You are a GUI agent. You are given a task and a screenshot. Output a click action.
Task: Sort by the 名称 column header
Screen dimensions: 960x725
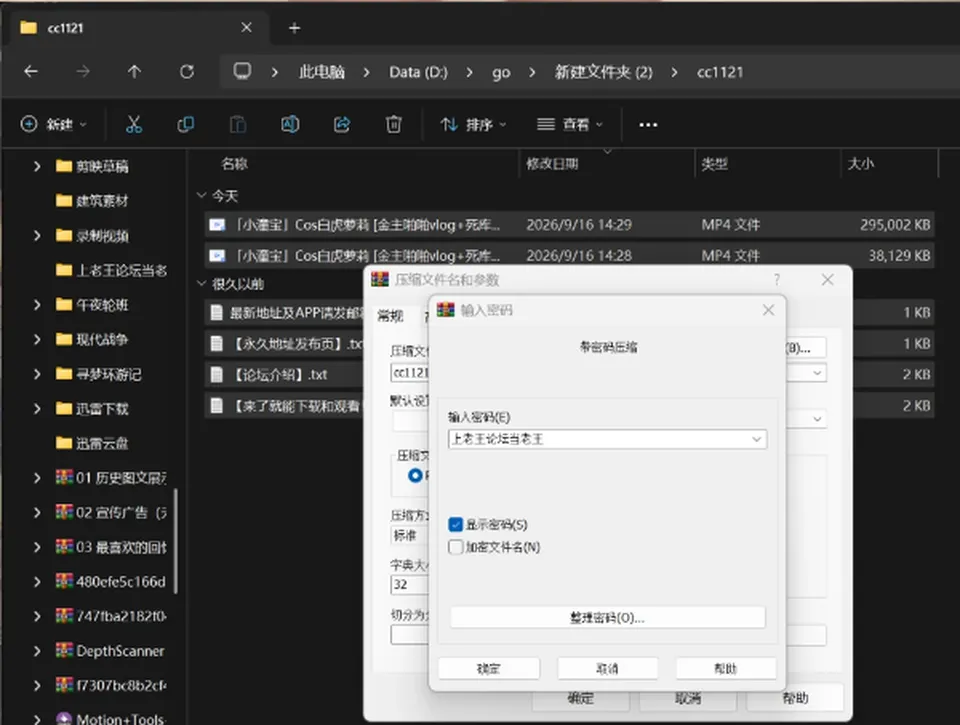[234, 163]
